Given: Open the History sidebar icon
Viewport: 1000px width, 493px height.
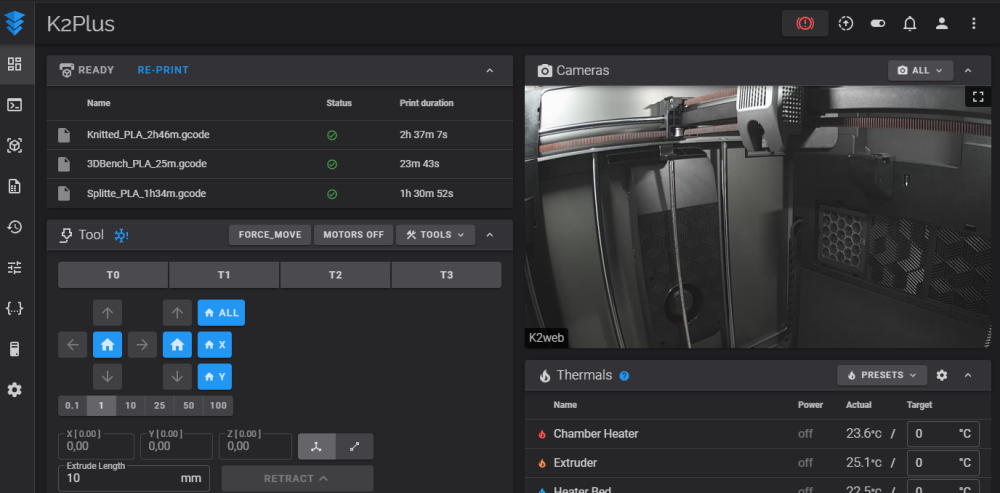Looking at the screenshot, I should click(14, 227).
